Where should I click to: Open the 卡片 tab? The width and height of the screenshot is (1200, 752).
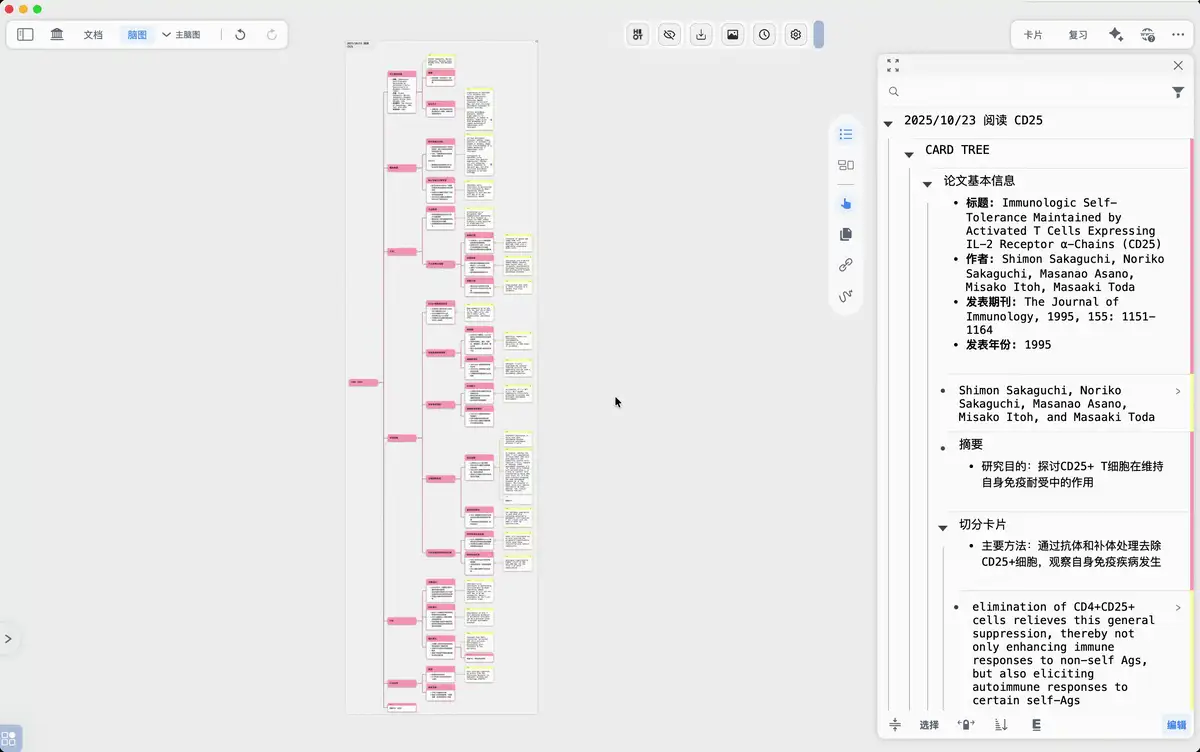tap(1033, 34)
